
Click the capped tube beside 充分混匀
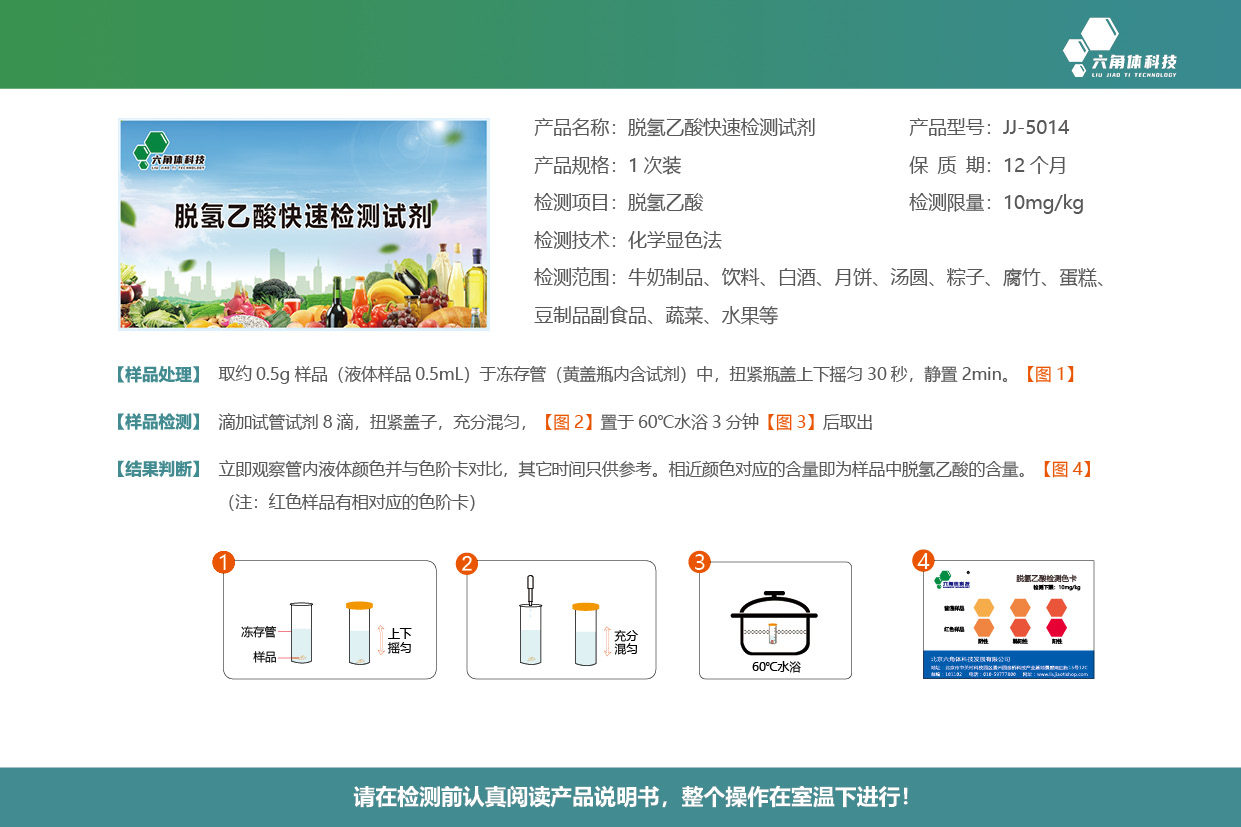[586, 634]
